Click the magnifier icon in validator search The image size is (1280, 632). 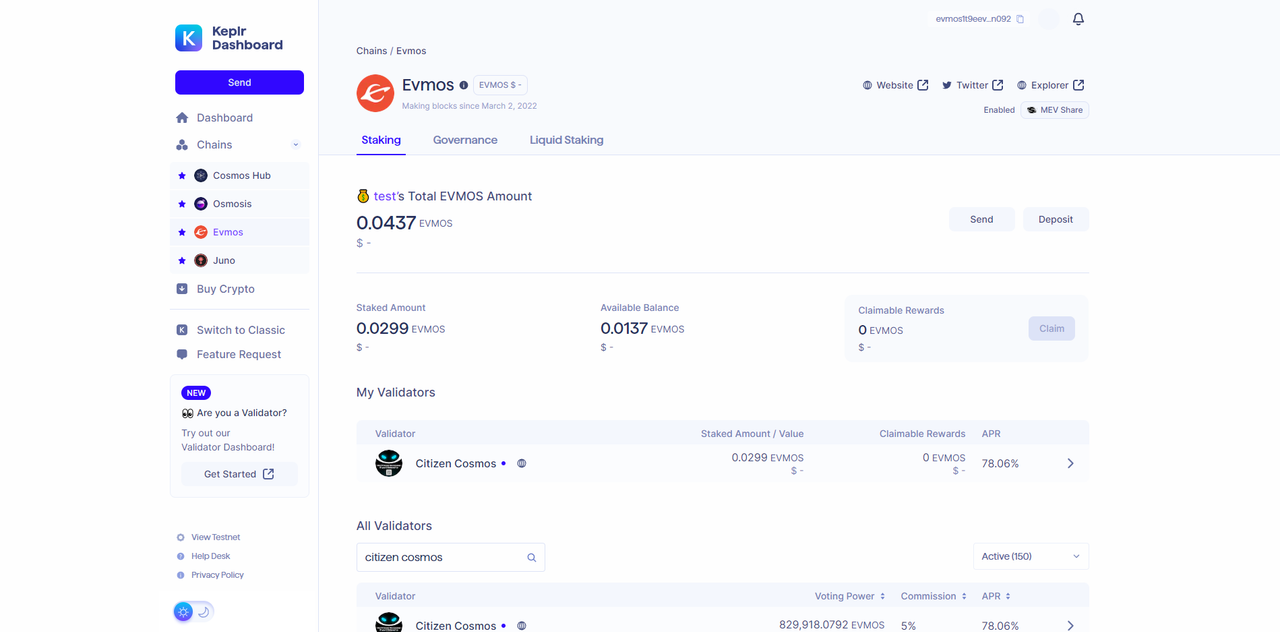tap(532, 557)
